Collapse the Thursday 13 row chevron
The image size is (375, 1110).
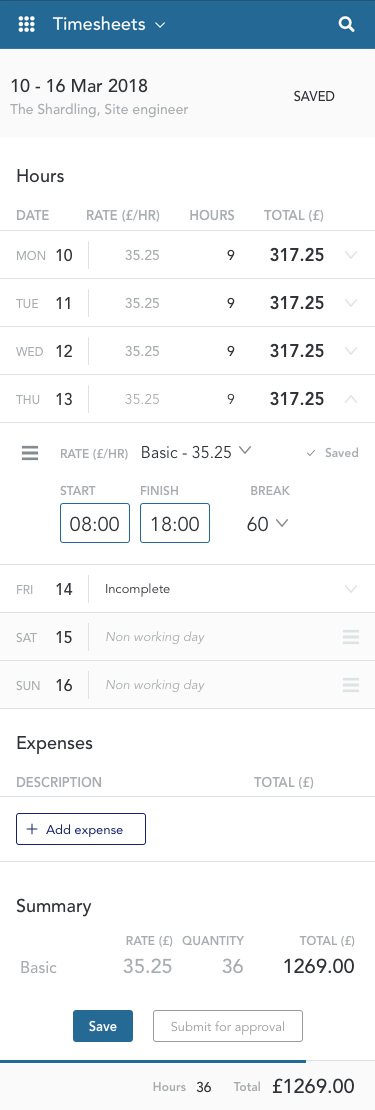click(x=350, y=399)
